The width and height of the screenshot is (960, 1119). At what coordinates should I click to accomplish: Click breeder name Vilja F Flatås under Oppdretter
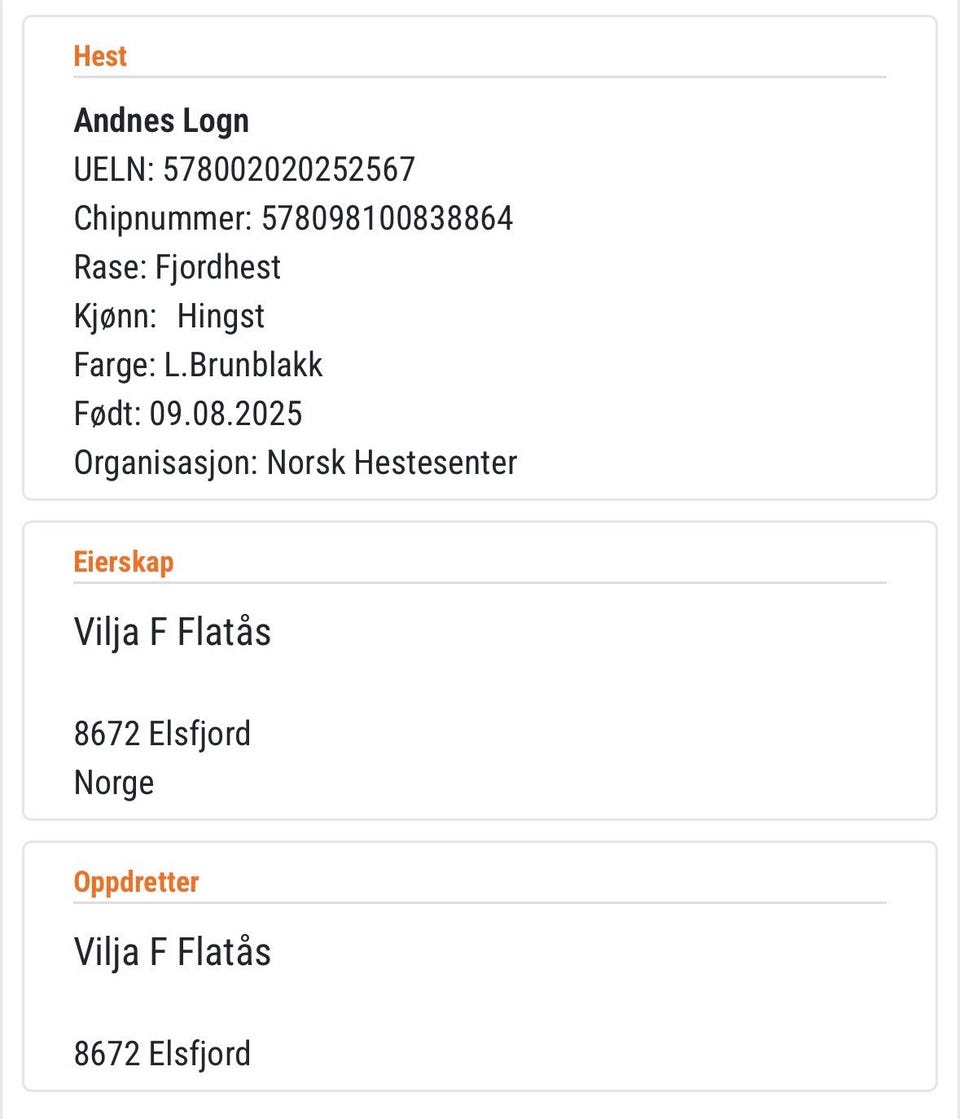(x=172, y=953)
